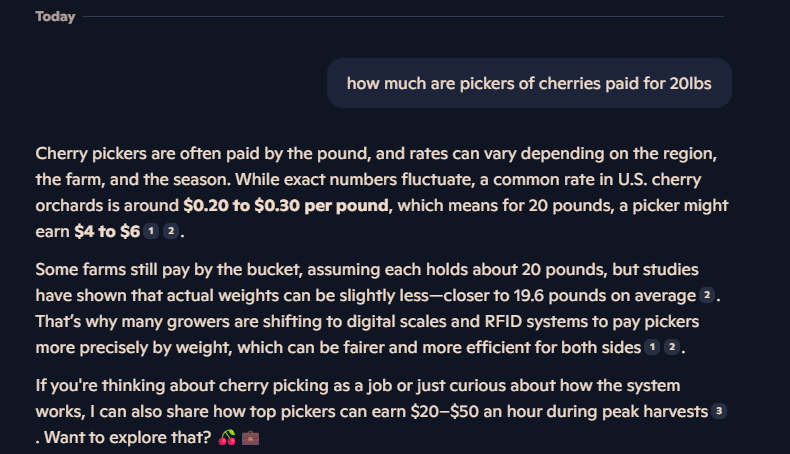The height and width of the screenshot is (454, 790).
Task: Open citation 1 after "$4 to $6"
Action: click(150, 232)
